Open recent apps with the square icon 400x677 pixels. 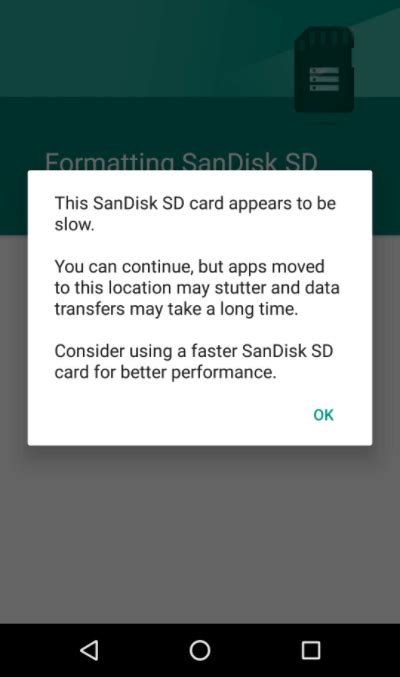[x=311, y=650]
